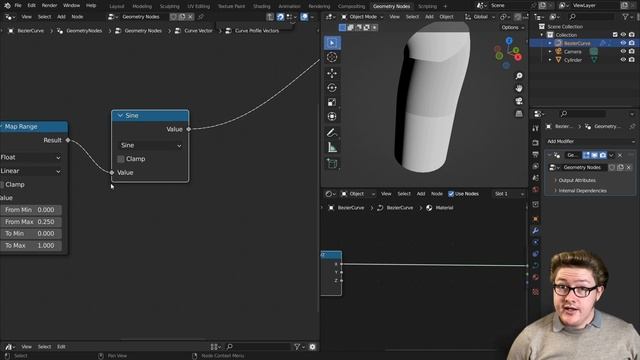Hide BezierCurve with its eye icon in outliner

point(623,43)
